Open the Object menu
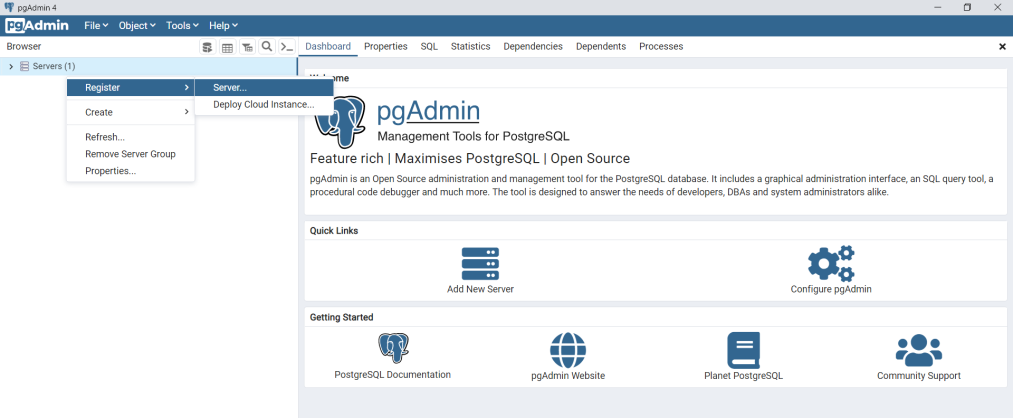The width and height of the screenshot is (1013, 418). [x=137, y=26]
